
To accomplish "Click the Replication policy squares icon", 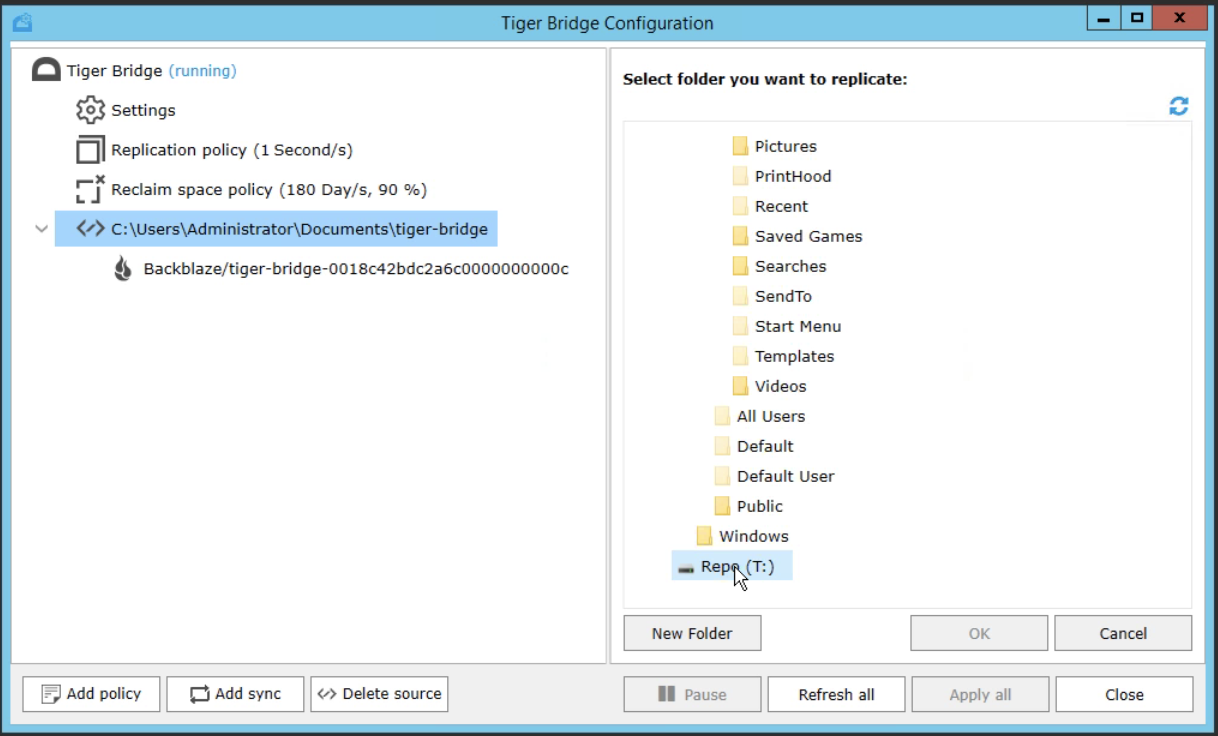I will 91,150.
